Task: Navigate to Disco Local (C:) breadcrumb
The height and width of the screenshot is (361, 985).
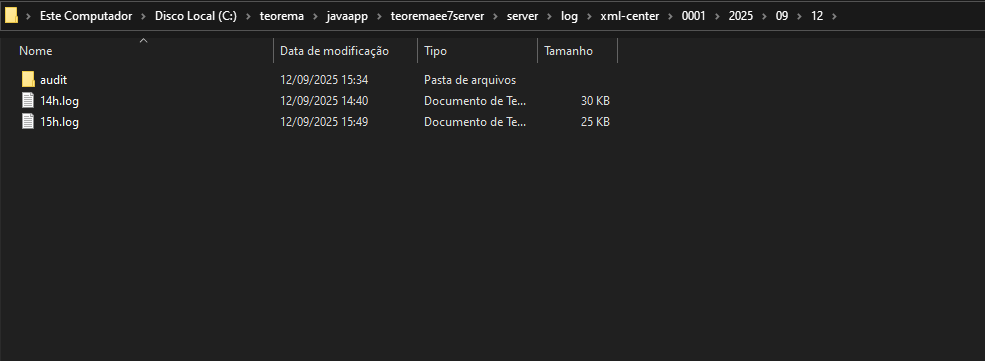Action: click(196, 16)
